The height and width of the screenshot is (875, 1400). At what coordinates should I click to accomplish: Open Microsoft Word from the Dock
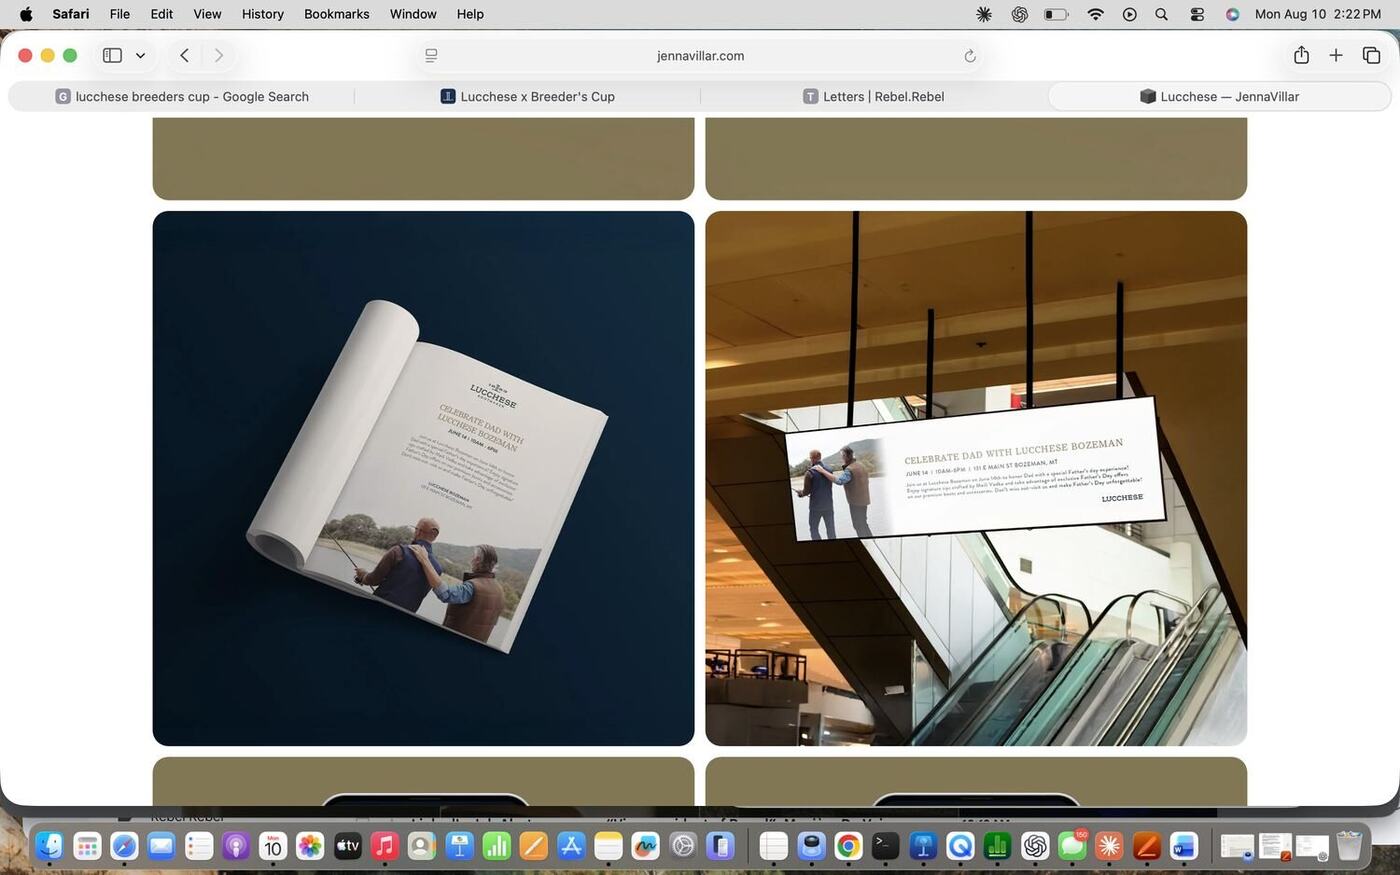coord(1184,847)
